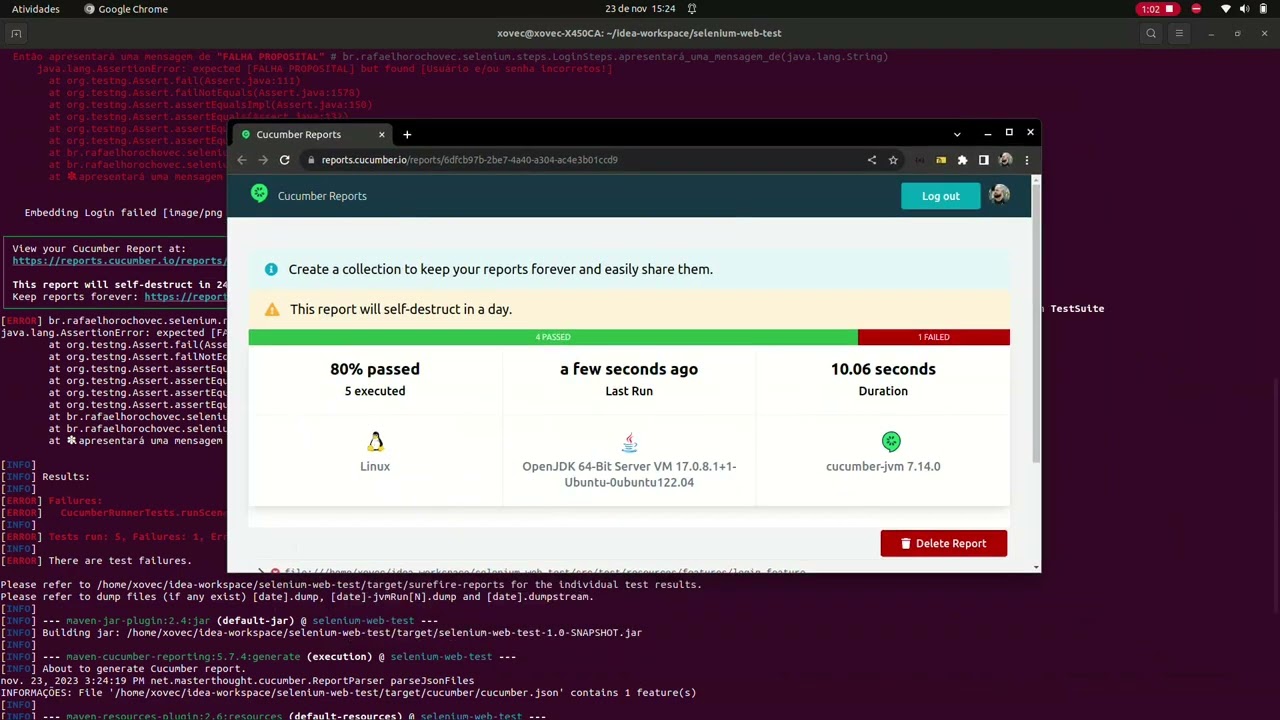Click '5 executed' text
1280x720 pixels.
(x=375, y=391)
